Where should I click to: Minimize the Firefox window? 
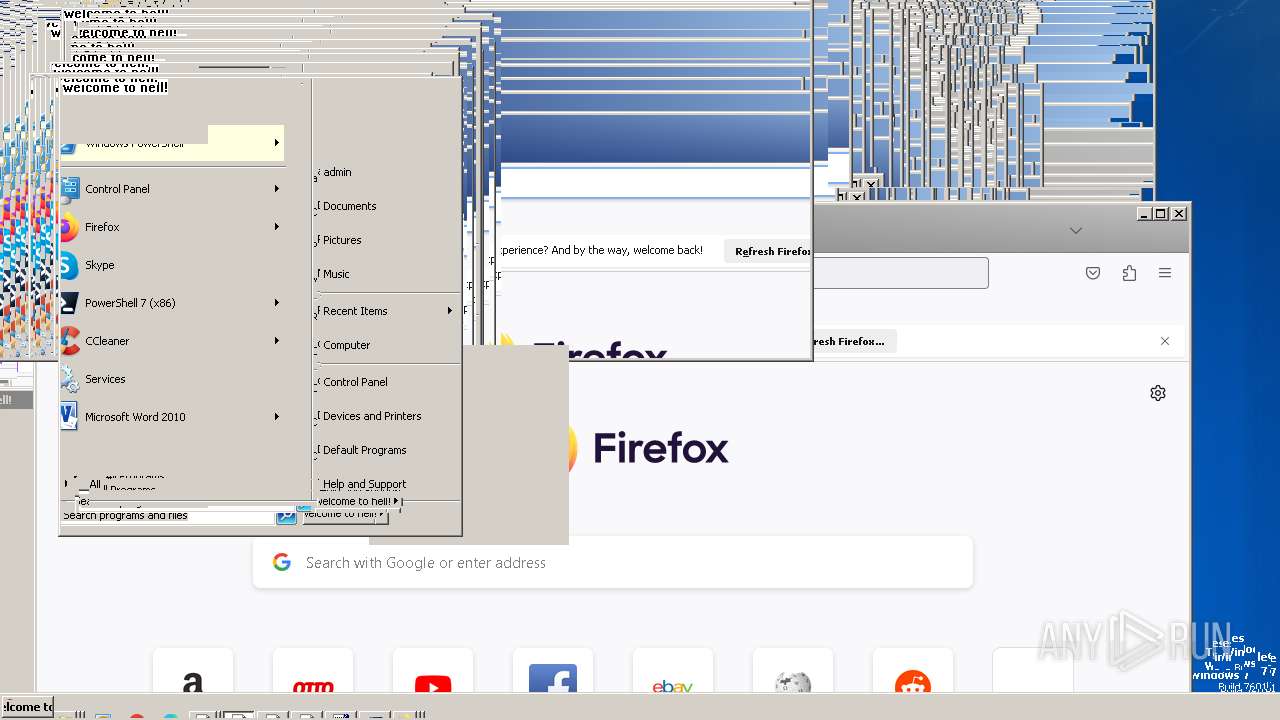[1145, 214]
